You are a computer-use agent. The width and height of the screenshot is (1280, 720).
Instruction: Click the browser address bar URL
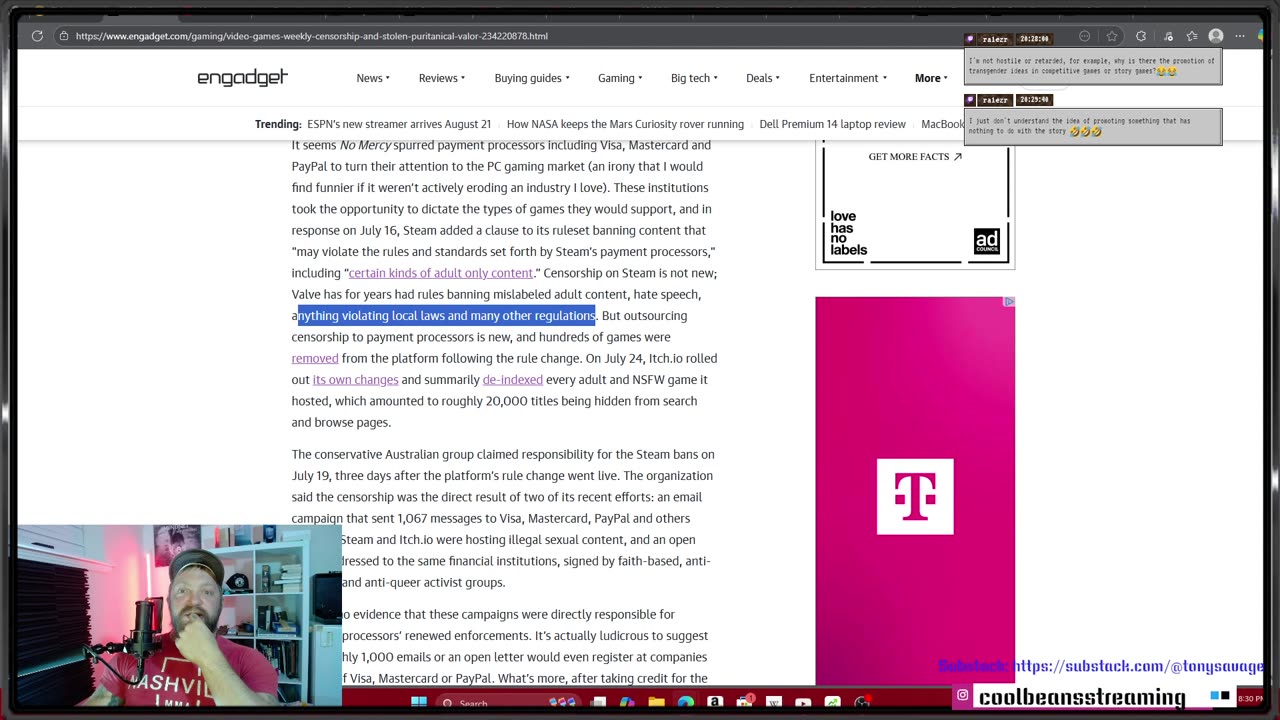coord(311,36)
